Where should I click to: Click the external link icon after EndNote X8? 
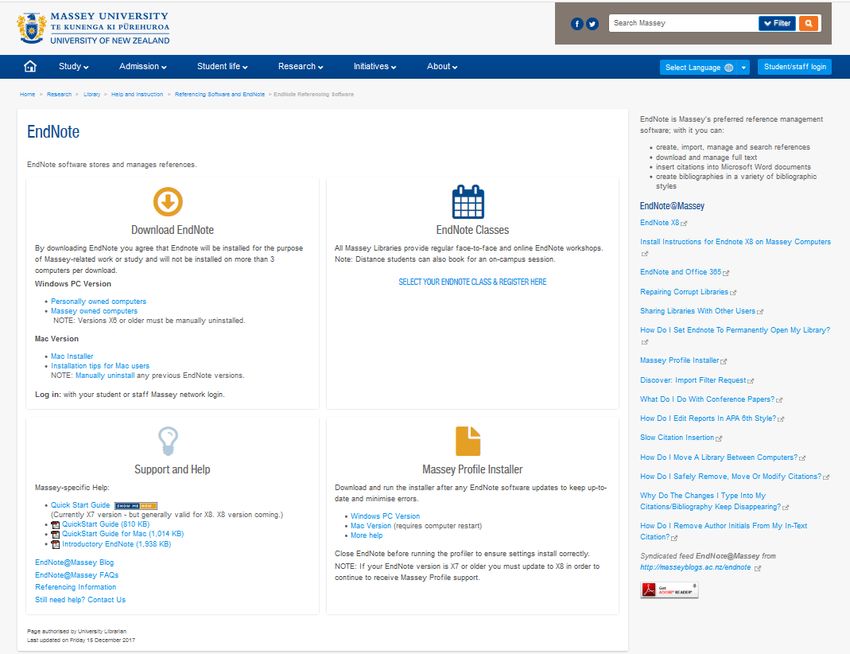tap(684, 223)
